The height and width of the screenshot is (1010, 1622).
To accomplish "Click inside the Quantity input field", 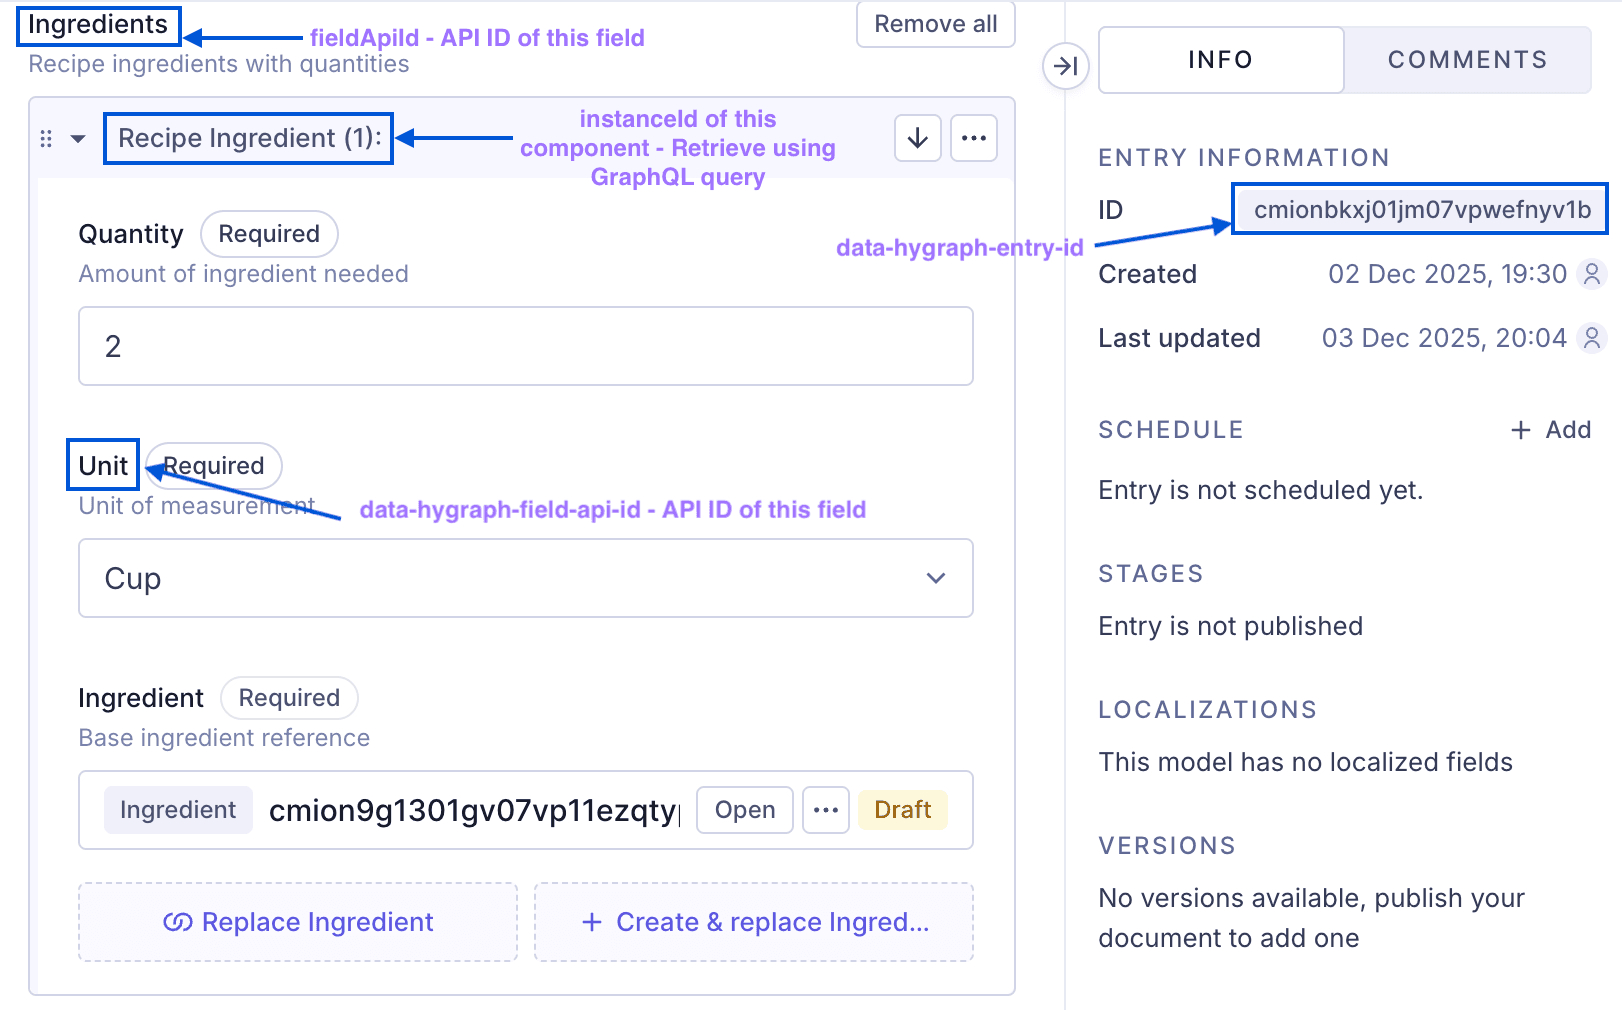I will click(525, 346).
